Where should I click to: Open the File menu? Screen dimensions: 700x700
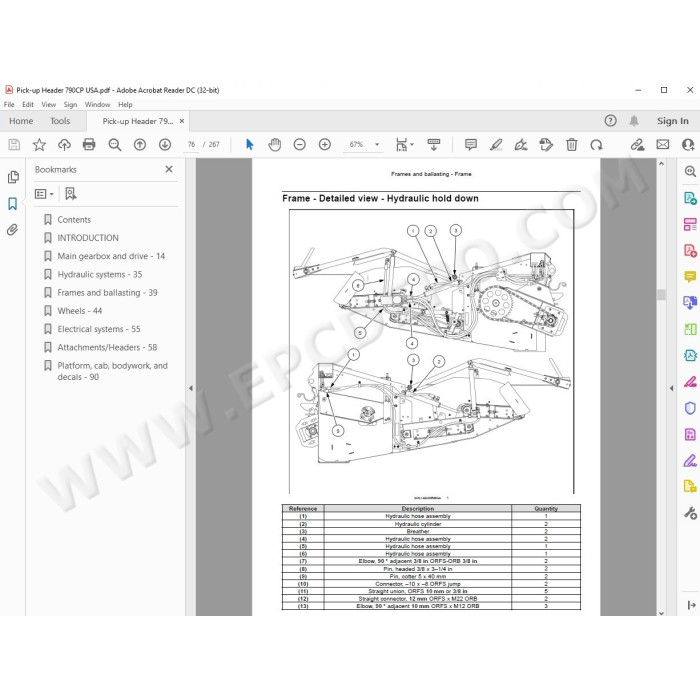(9, 104)
